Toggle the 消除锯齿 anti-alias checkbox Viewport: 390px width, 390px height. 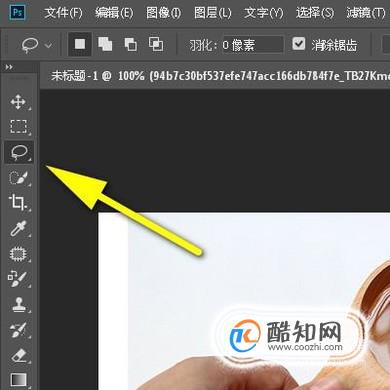[x=298, y=44]
